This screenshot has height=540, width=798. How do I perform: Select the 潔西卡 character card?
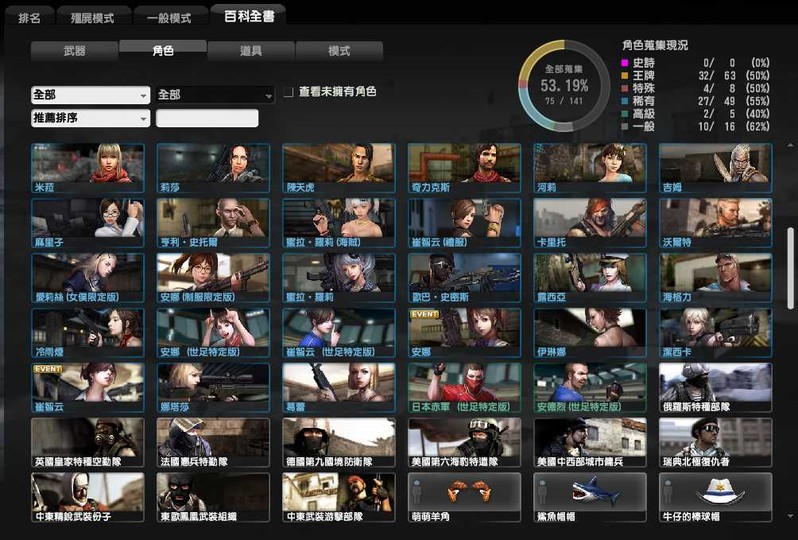tap(716, 333)
